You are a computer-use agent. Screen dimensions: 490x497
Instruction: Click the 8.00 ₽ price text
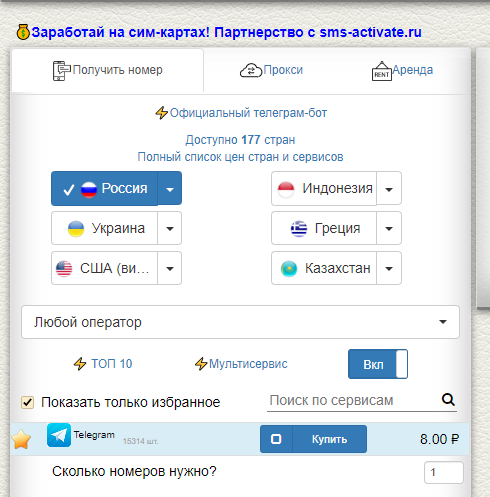(439, 439)
